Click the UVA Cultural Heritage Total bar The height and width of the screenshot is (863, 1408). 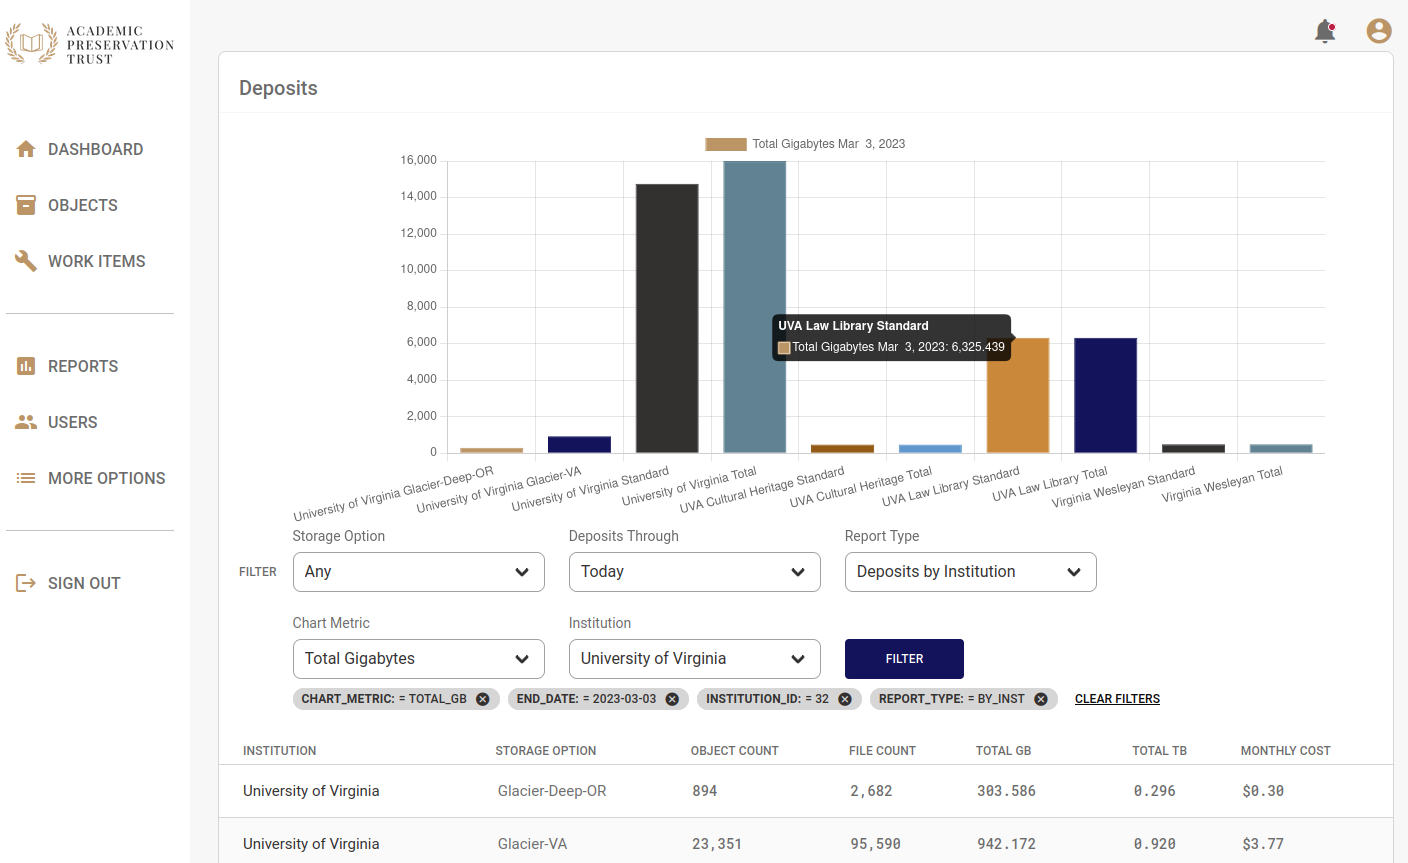click(930, 449)
